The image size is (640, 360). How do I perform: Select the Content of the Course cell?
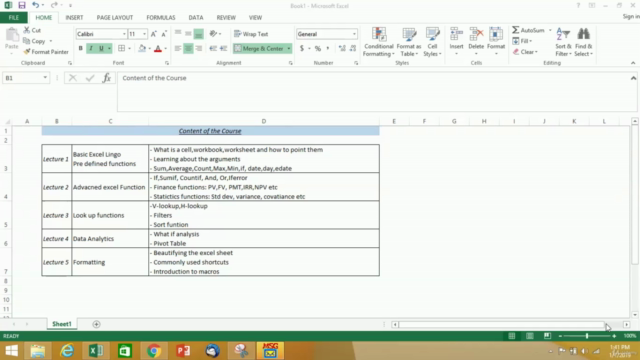coord(210,131)
